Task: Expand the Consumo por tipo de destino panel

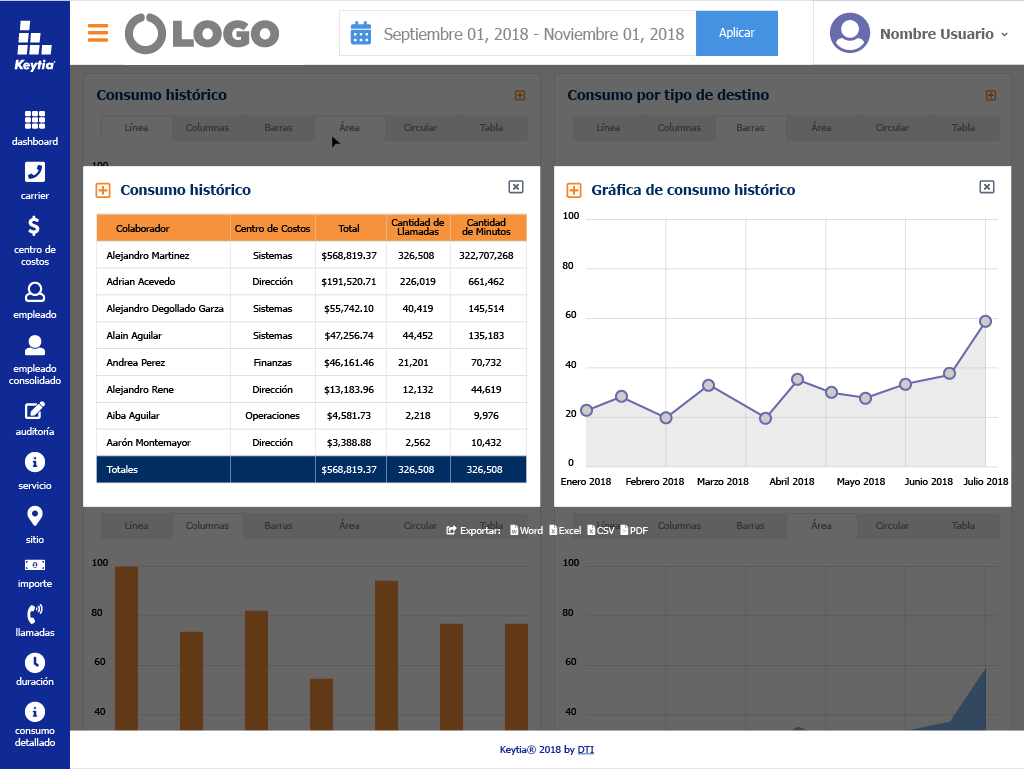Action: pos(991,95)
